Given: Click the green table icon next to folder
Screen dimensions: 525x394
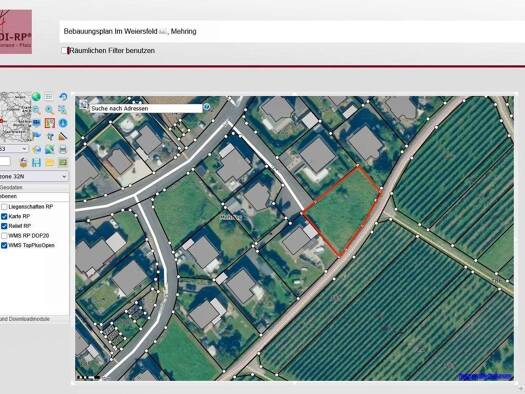Looking at the screenshot, I should (63, 163).
